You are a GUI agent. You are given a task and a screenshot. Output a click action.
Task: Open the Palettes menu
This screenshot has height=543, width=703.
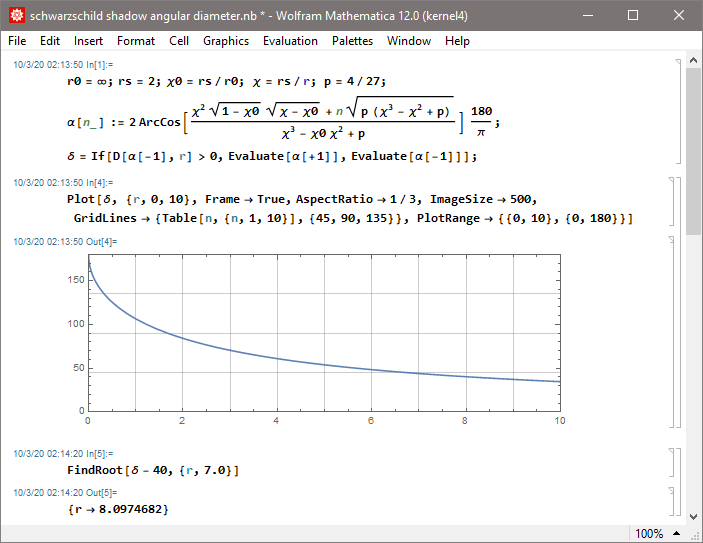pyautogui.click(x=352, y=41)
